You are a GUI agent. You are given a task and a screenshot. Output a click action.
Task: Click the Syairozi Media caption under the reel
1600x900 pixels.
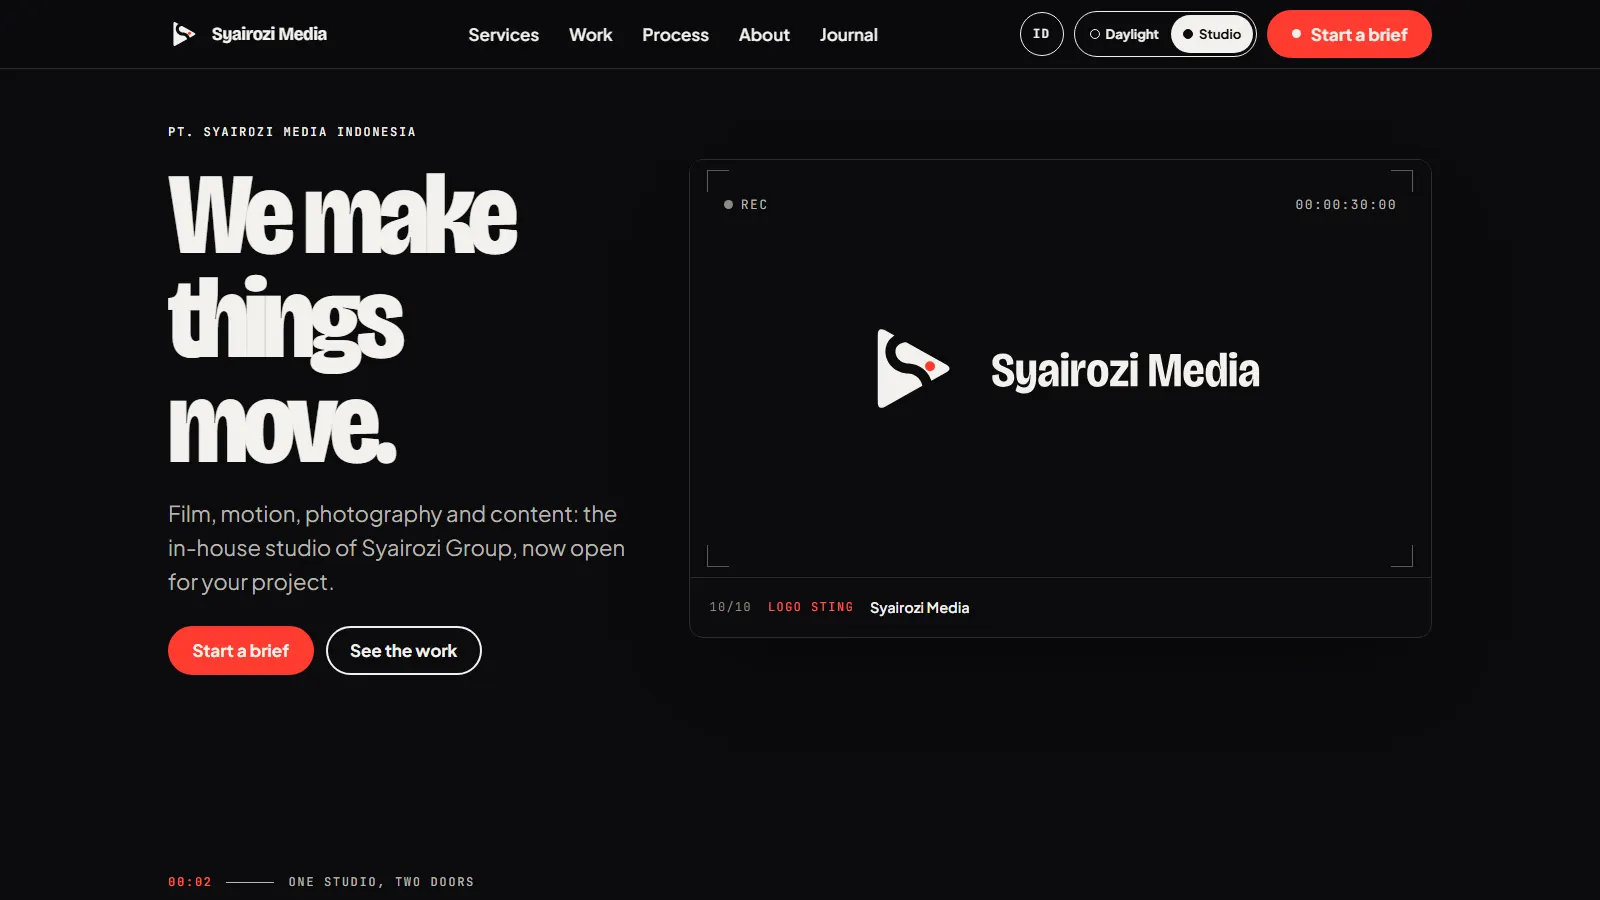919,608
